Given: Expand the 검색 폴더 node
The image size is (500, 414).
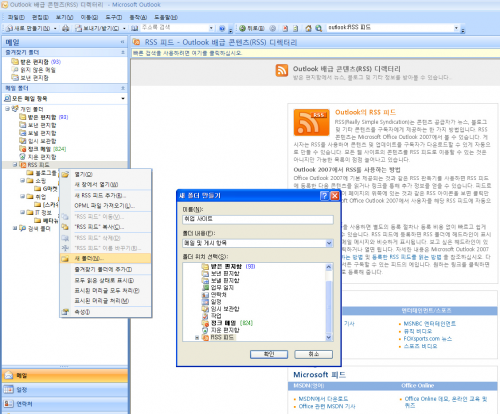Looking at the screenshot, I should [15, 228].
